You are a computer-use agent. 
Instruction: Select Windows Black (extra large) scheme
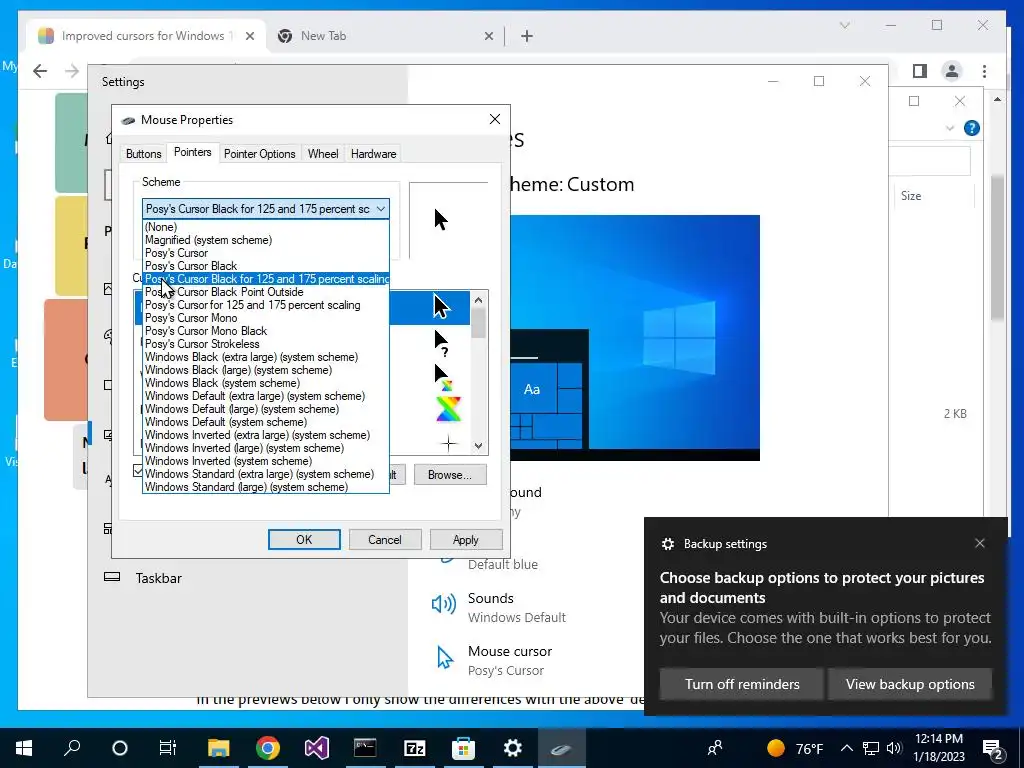point(266,357)
